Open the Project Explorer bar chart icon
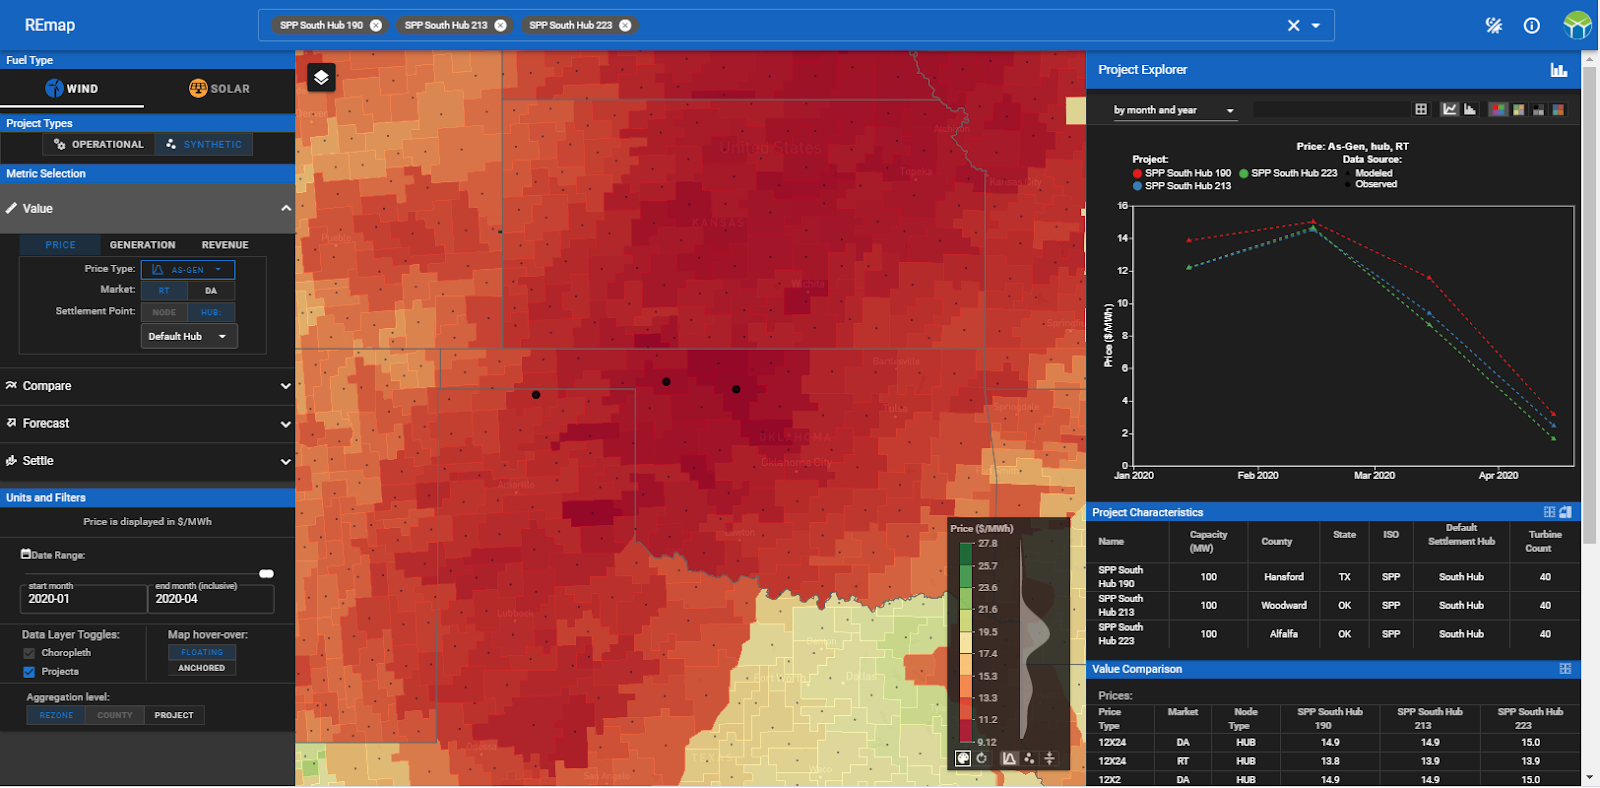Viewport: 1600px width, 788px height. point(1558,70)
